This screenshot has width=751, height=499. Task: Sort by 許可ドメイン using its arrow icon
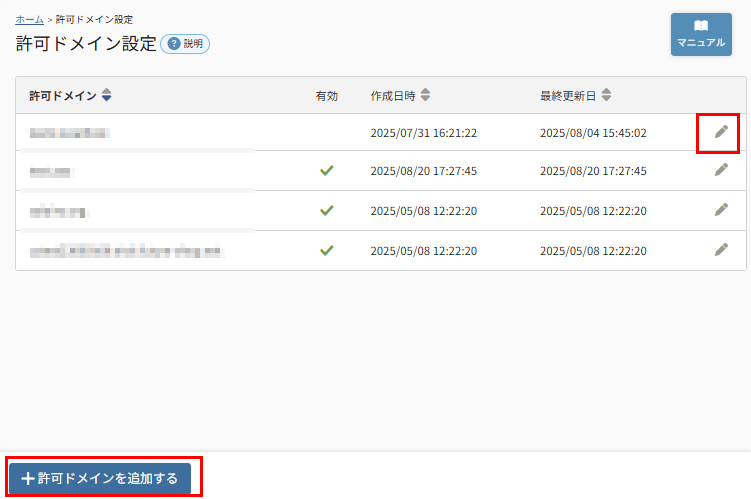click(107, 96)
